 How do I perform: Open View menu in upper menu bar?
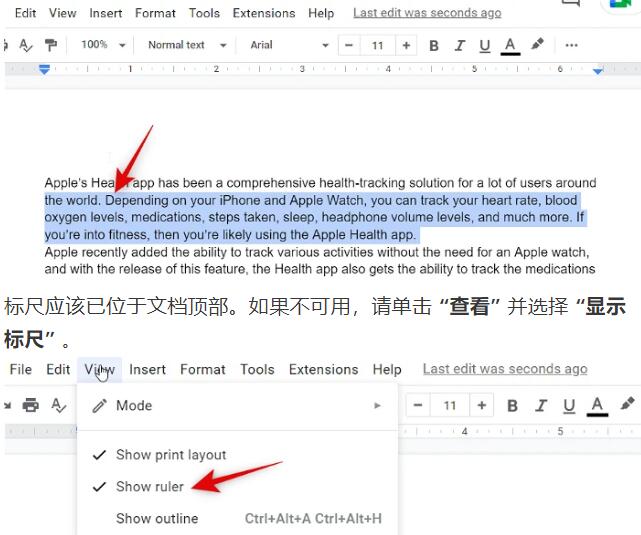point(63,13)
